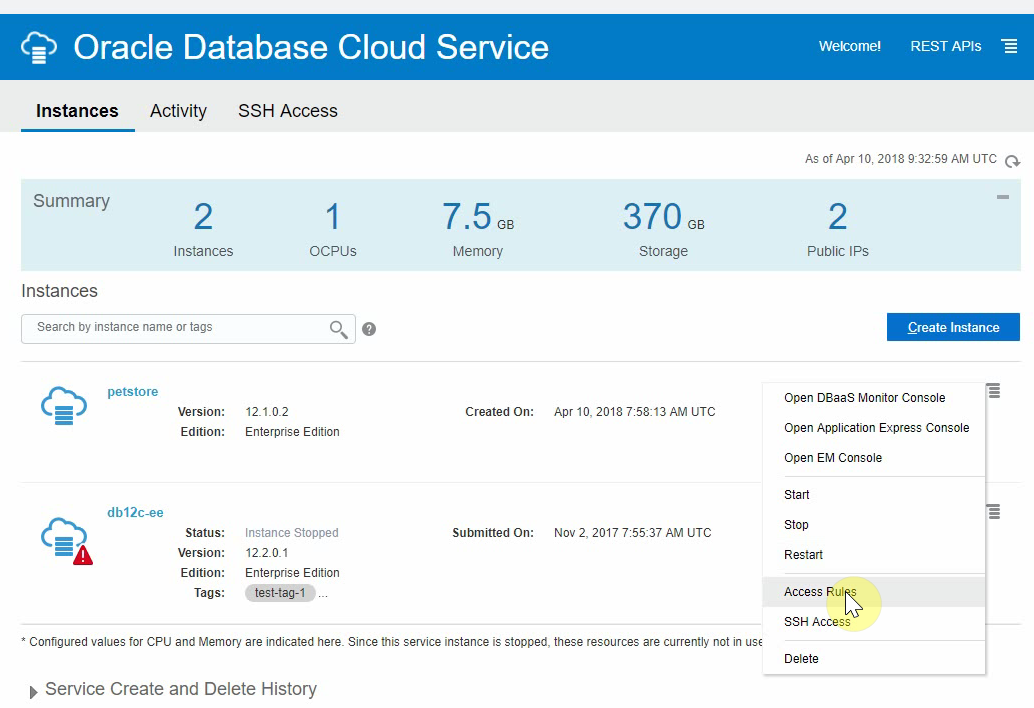Click db12c-ee version value 12.2.0.1

click(x=266, y=553)
